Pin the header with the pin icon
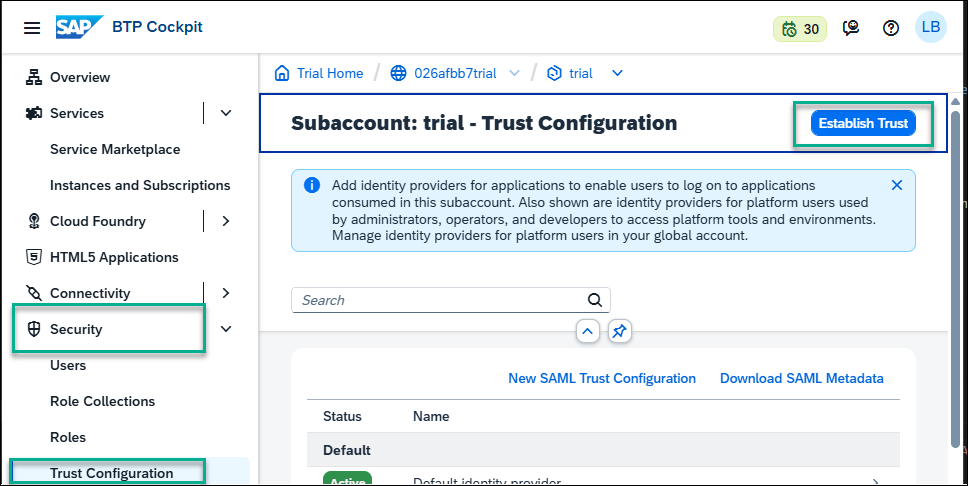 click(619, 332)
